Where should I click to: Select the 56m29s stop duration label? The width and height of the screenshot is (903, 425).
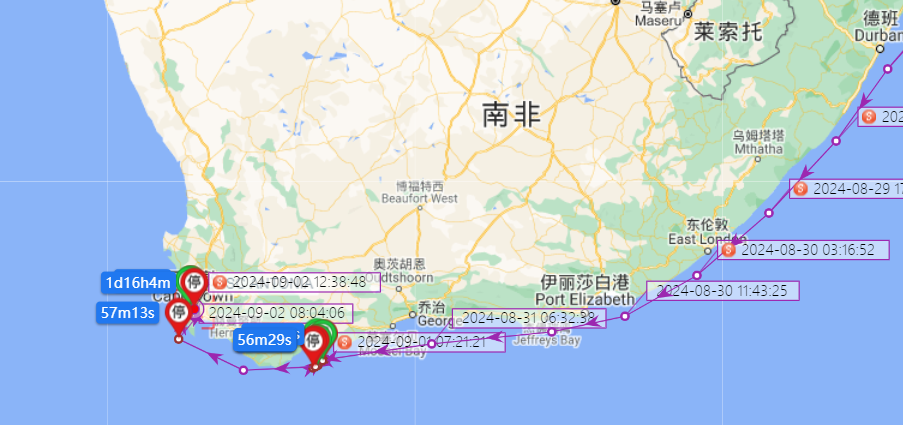pos(265,340)
